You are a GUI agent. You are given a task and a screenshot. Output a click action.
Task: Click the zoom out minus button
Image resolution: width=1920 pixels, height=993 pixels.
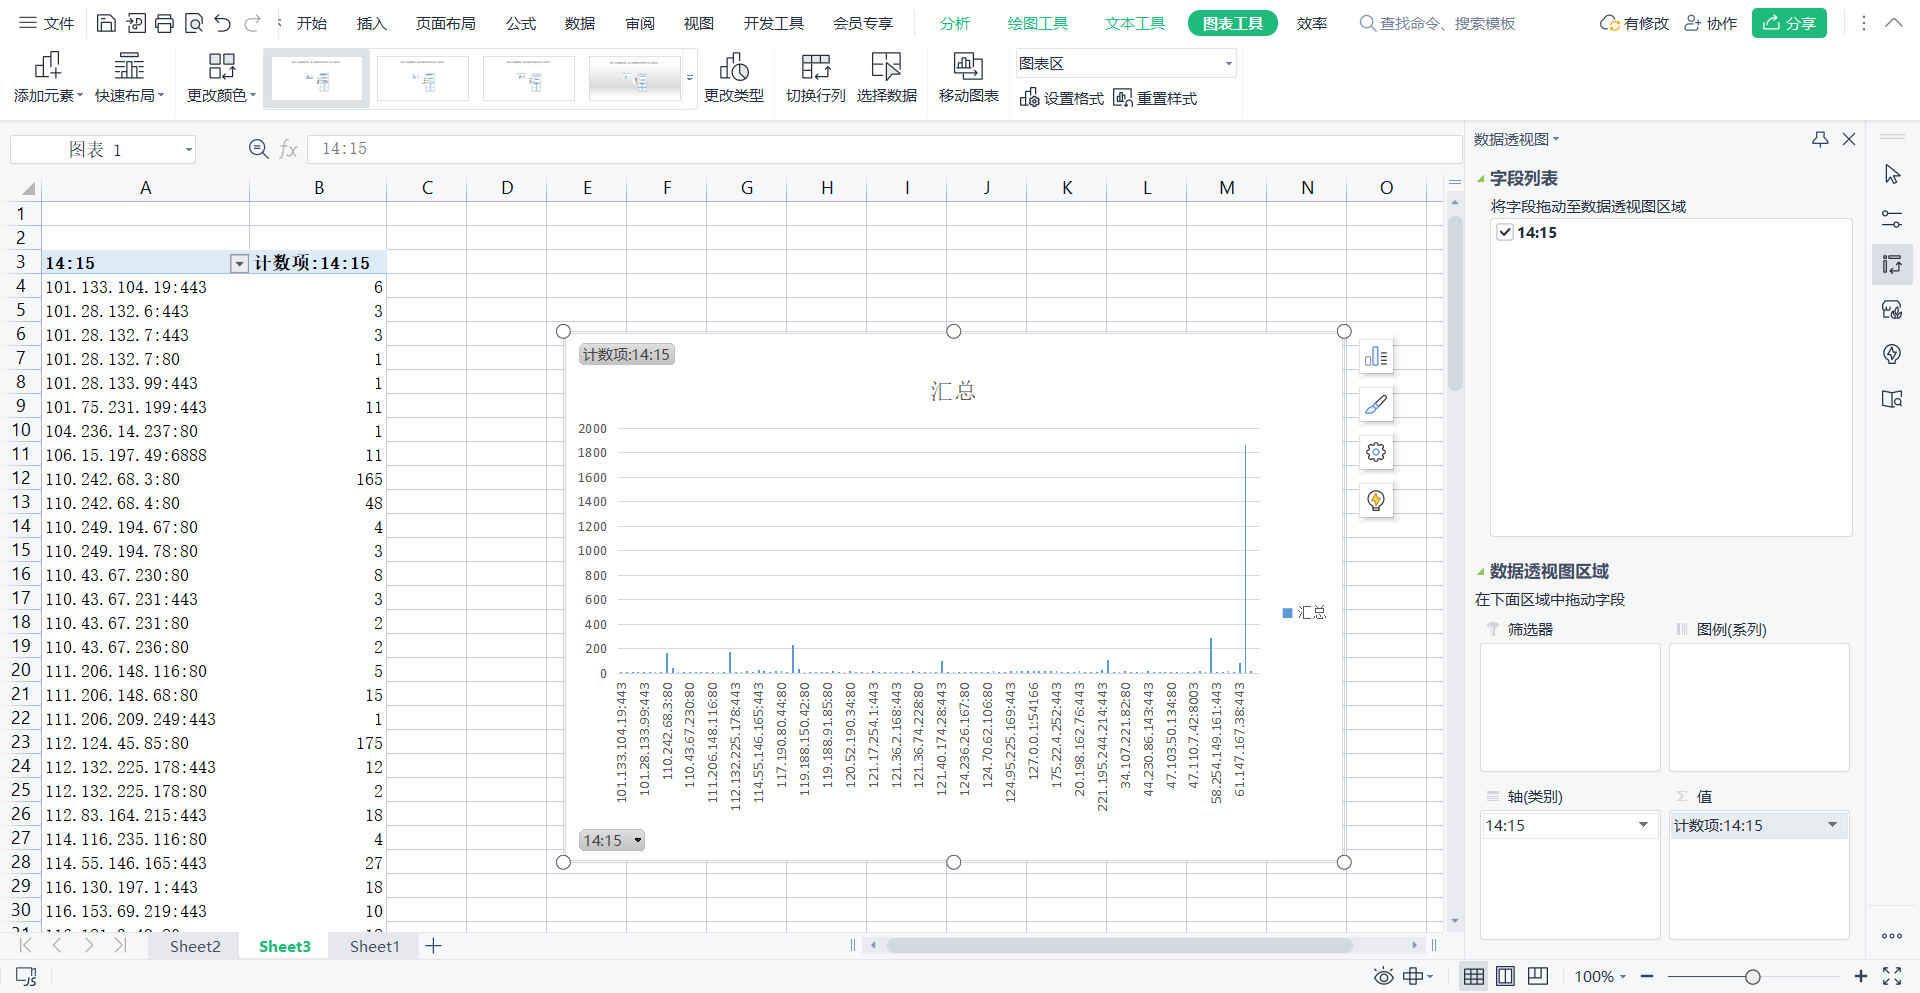[1647, 977]
